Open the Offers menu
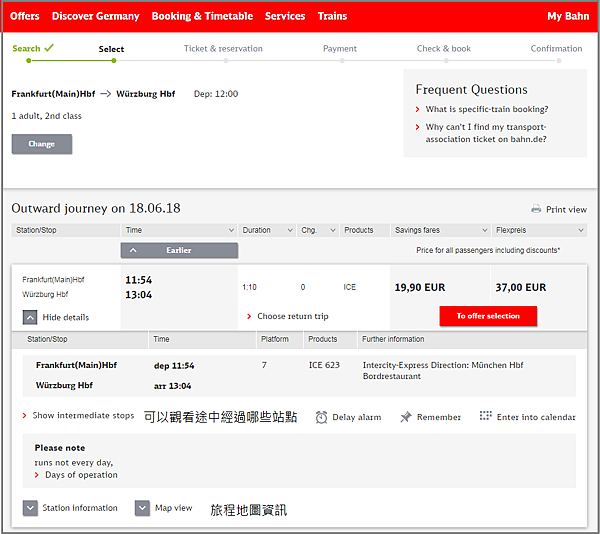Screen dimensions: 600x534 [24, 16]
